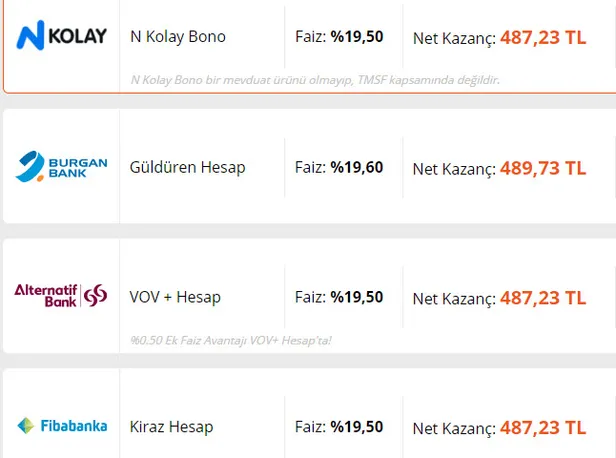Click the VOV+ Hesap extra interest note
The image size is (616, 458).
[230, 340]
